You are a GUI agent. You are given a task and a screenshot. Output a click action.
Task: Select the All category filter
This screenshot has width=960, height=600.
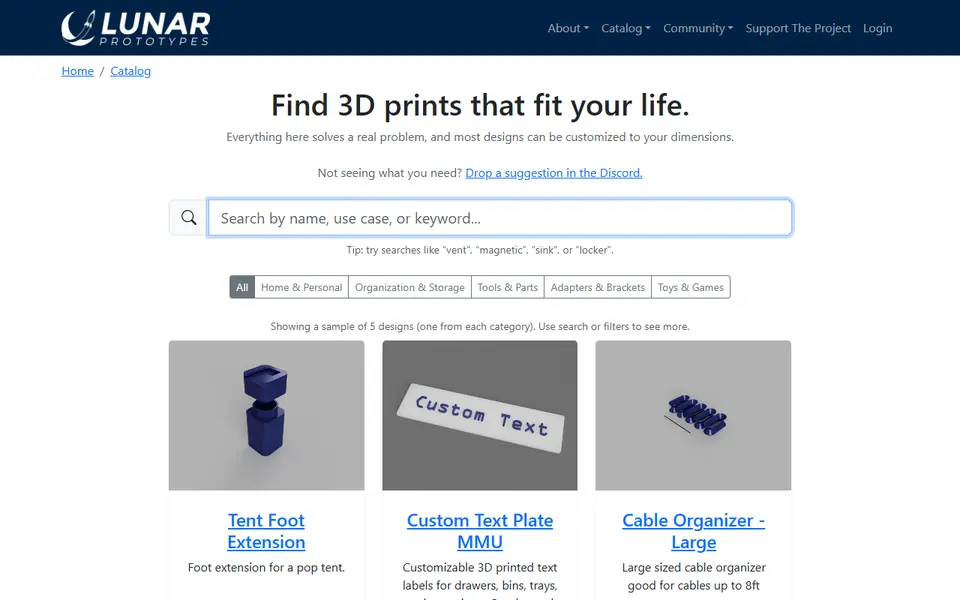pos(242,287)
